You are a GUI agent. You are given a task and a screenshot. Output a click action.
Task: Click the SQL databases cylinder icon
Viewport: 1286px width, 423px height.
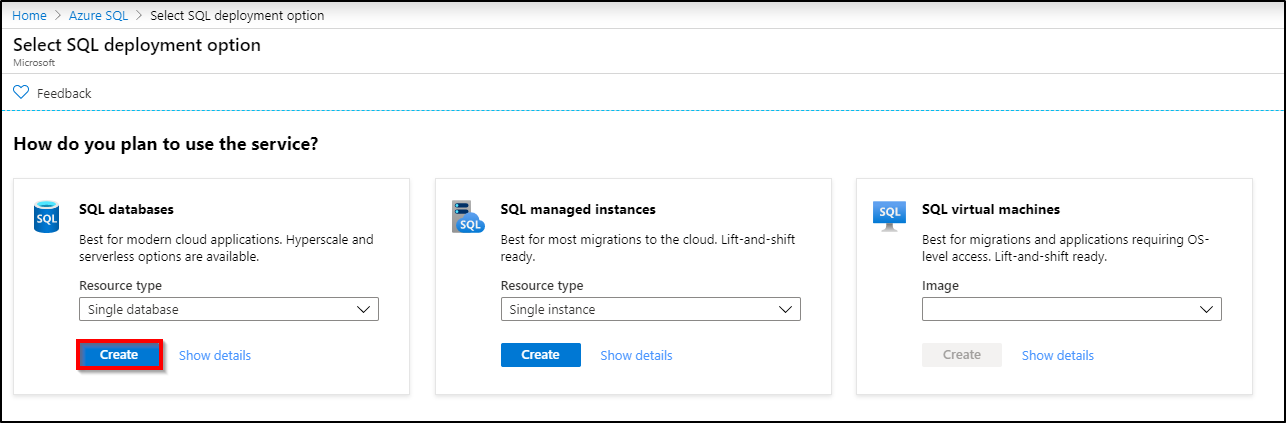(46, 216)
